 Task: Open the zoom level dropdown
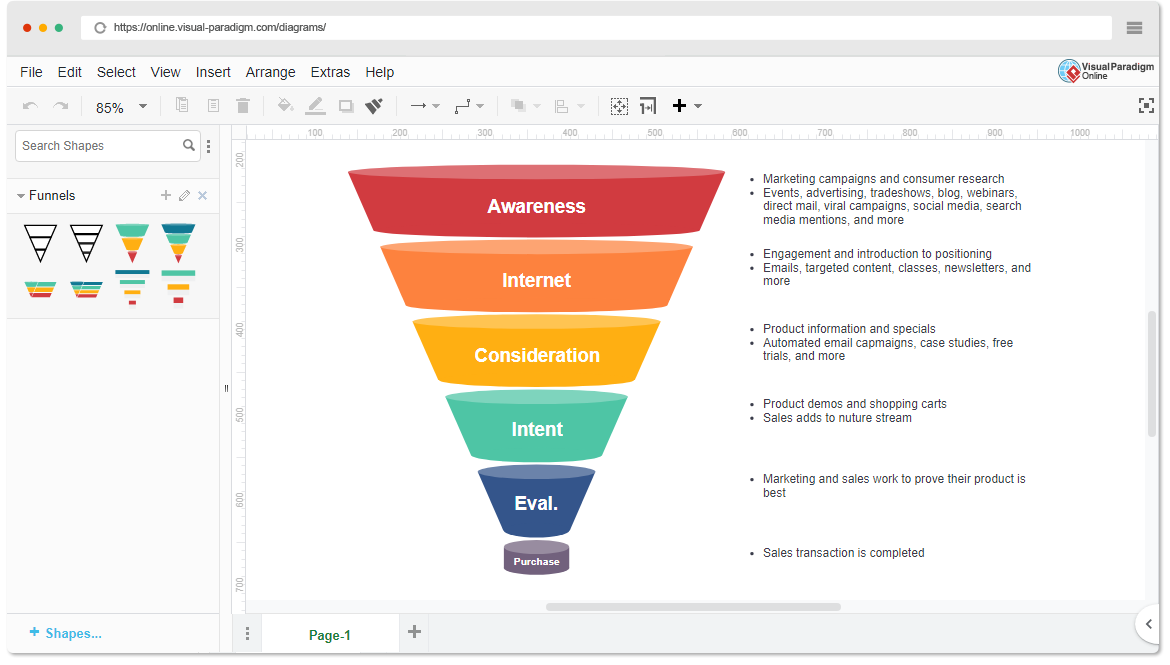(x=141, y=105)
